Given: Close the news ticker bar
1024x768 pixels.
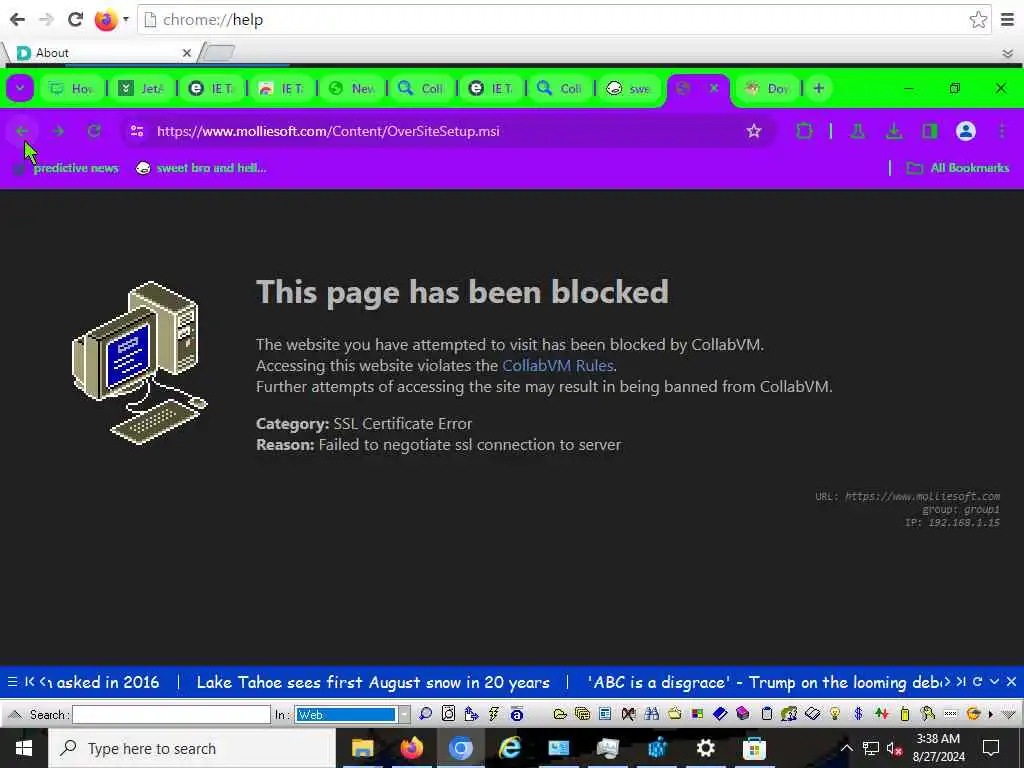Looking at the screenshot, I should coord(1011,682).
